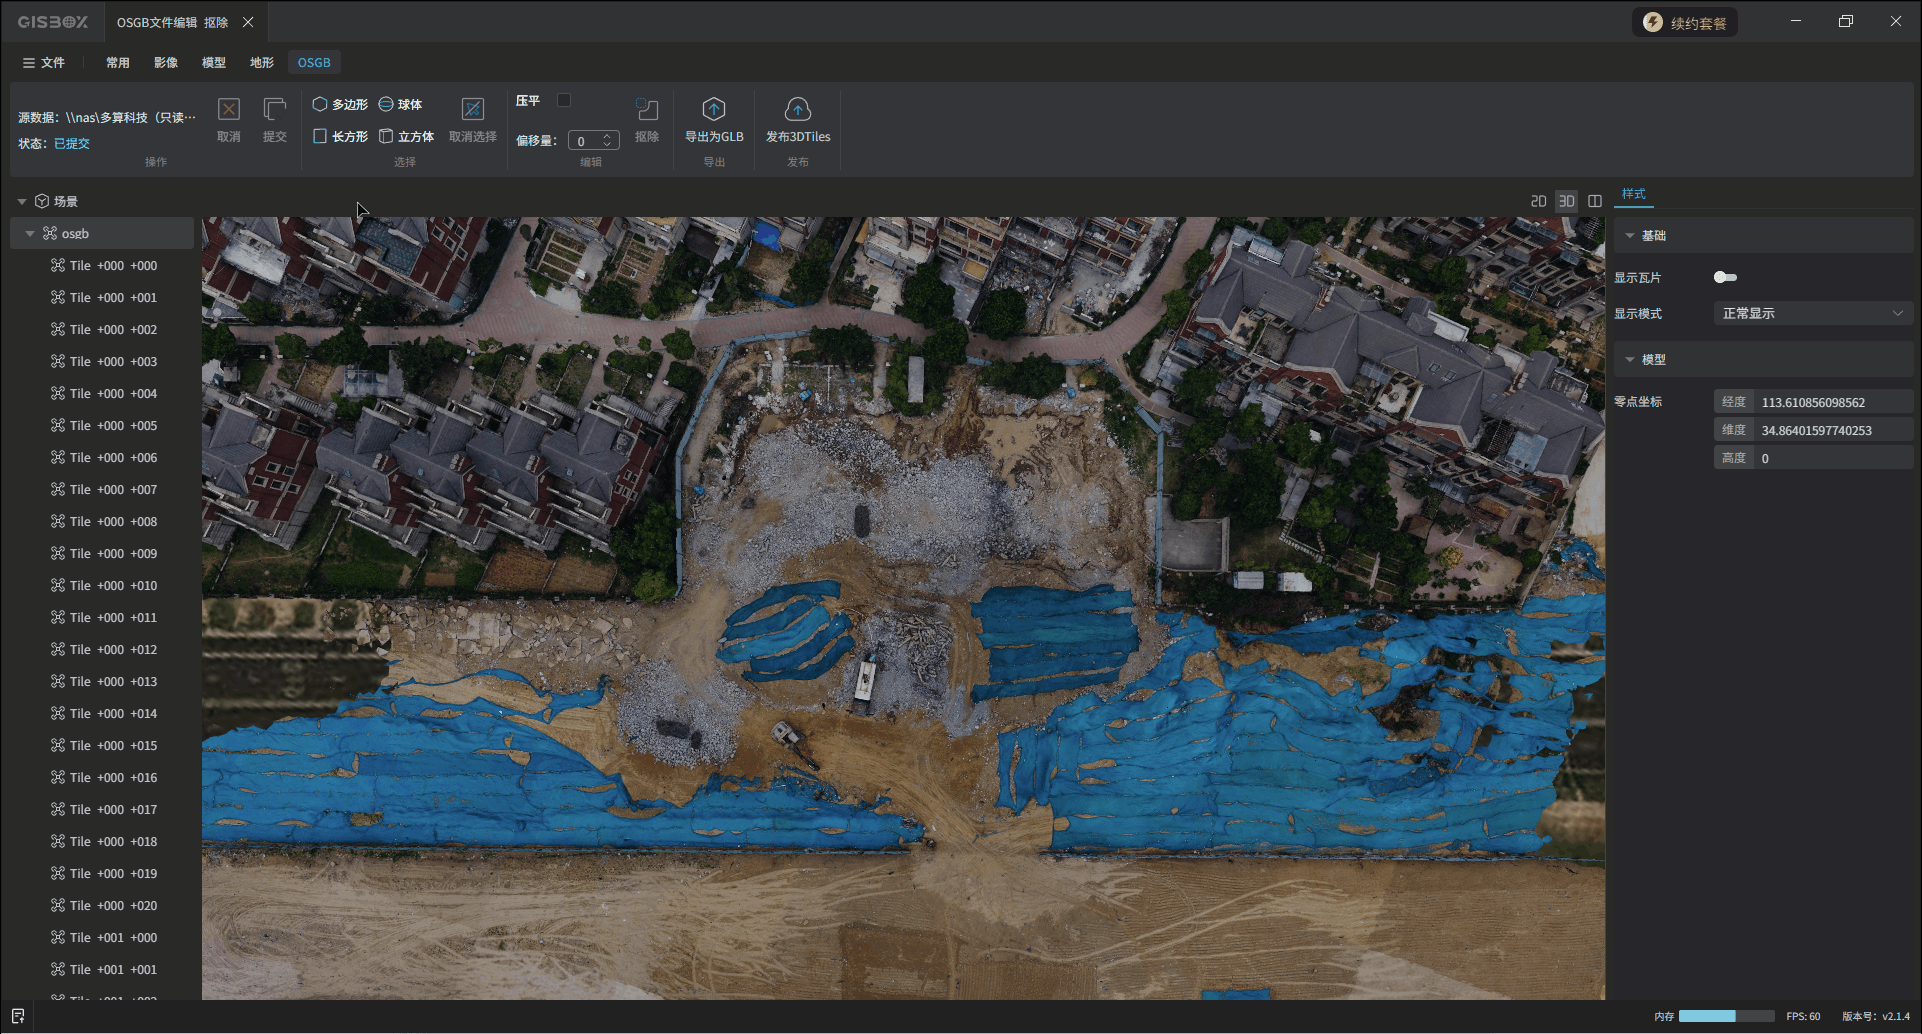Viewport: 1922px width, 1034px height.
Task: Click the 经度 longitude input field
Action: [x=1832, y=402]
